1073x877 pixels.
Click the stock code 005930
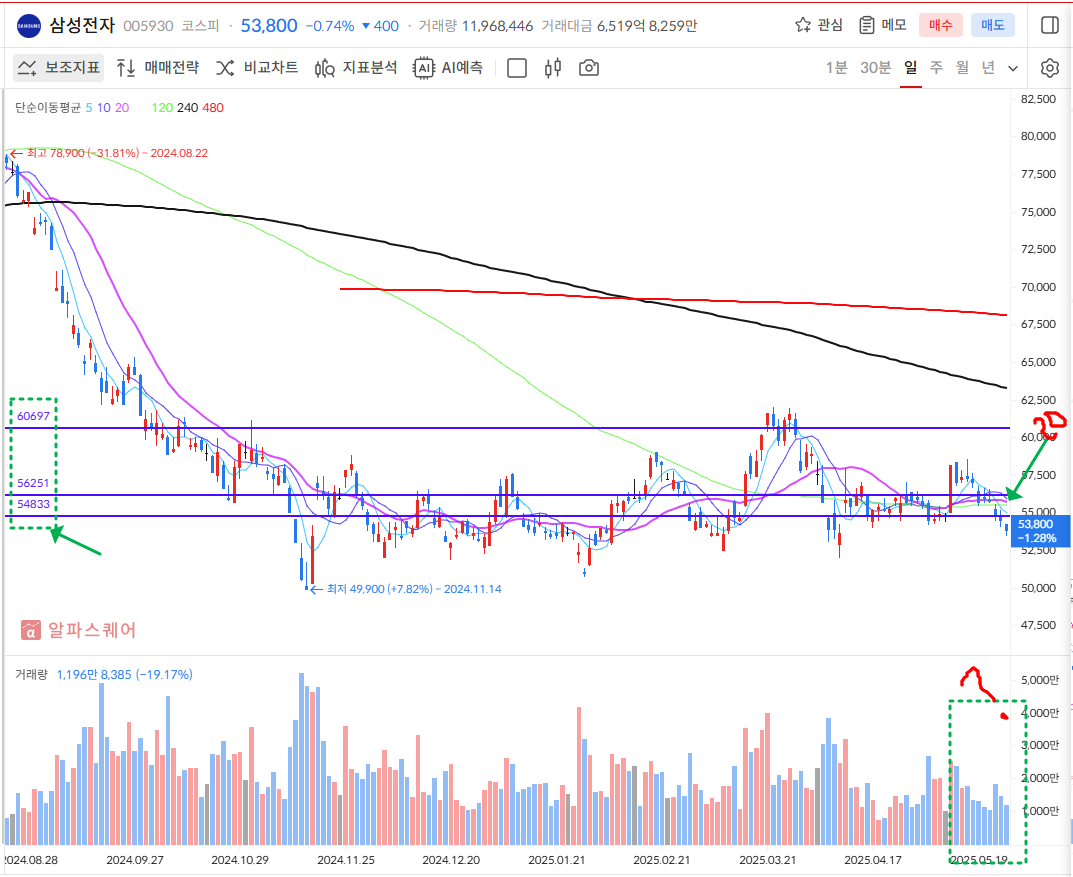point(148,26)
